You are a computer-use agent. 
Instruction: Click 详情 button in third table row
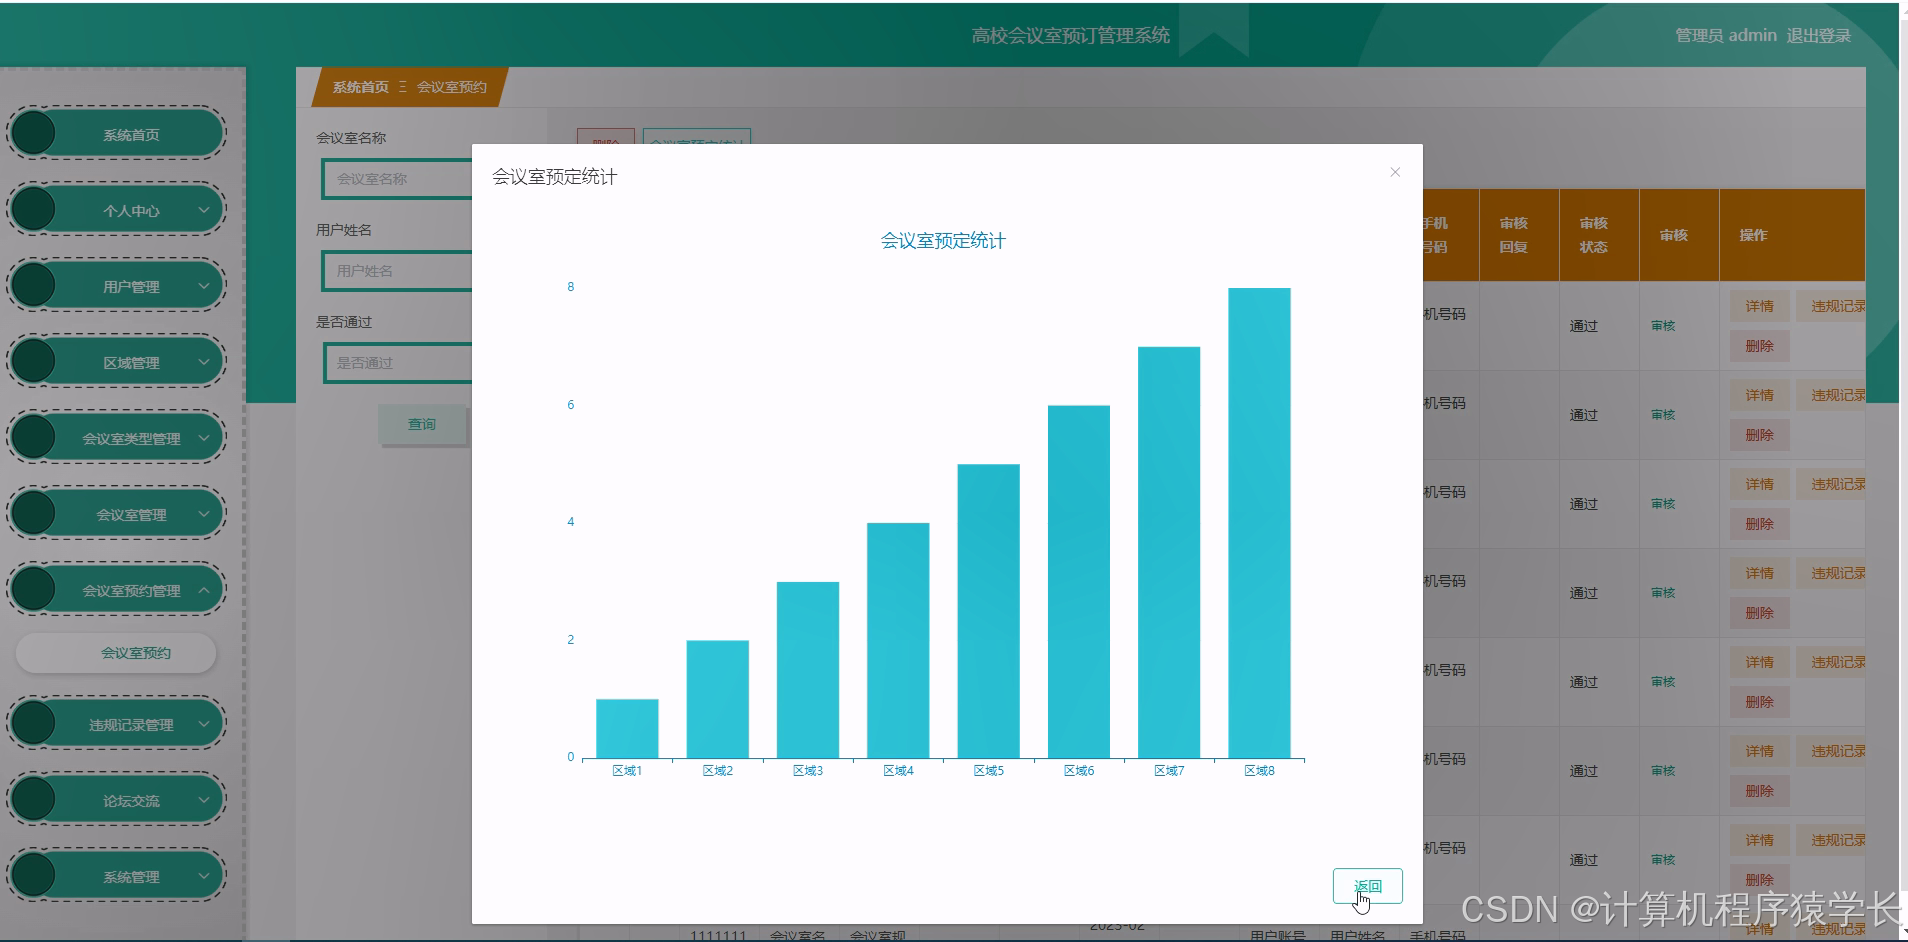(x=1759, y=484)
